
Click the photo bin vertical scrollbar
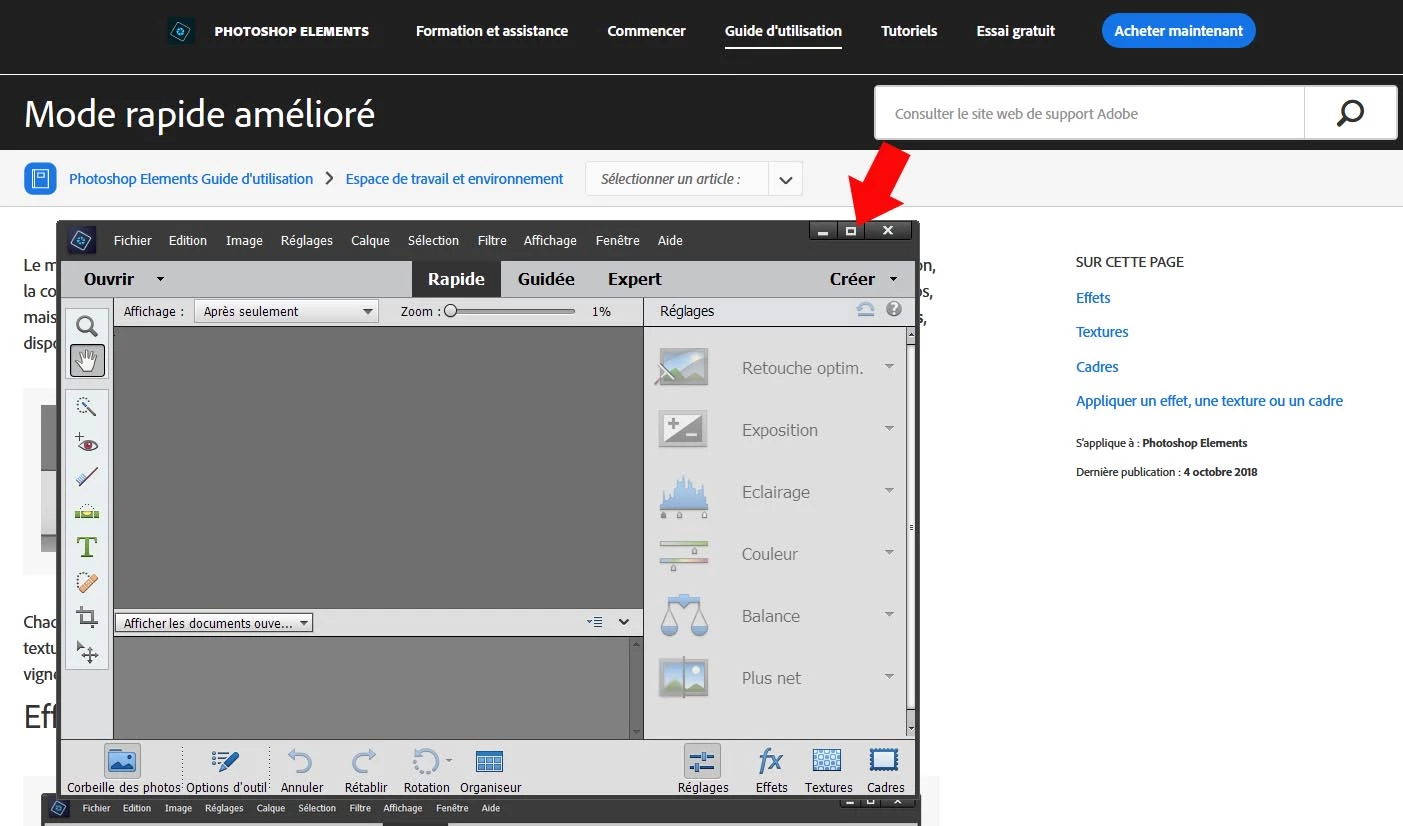pyautogui.click(x=636, y=688)
